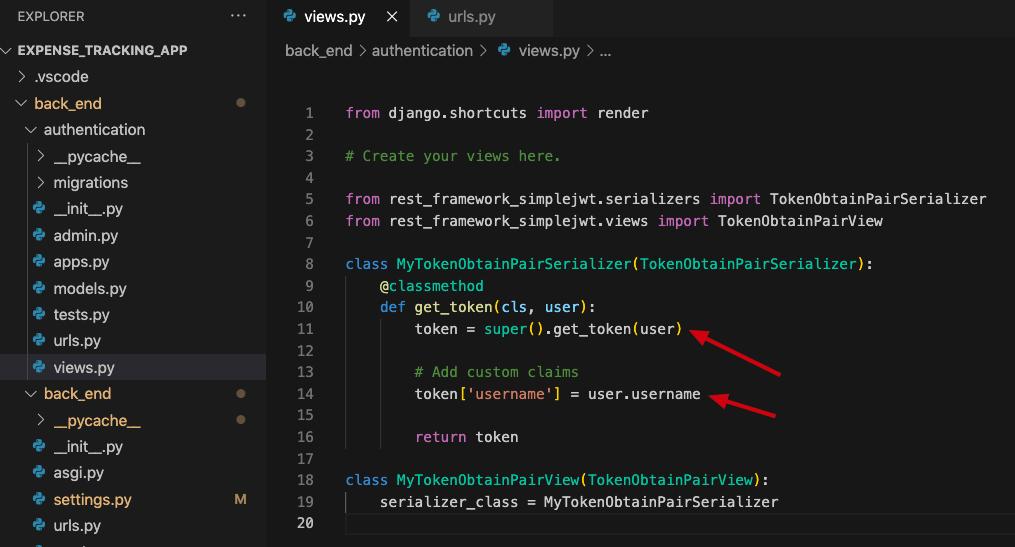
Task: Collapse the EXPENSE_TRACKING_APP root section
Action: click(x=102, y=50)
